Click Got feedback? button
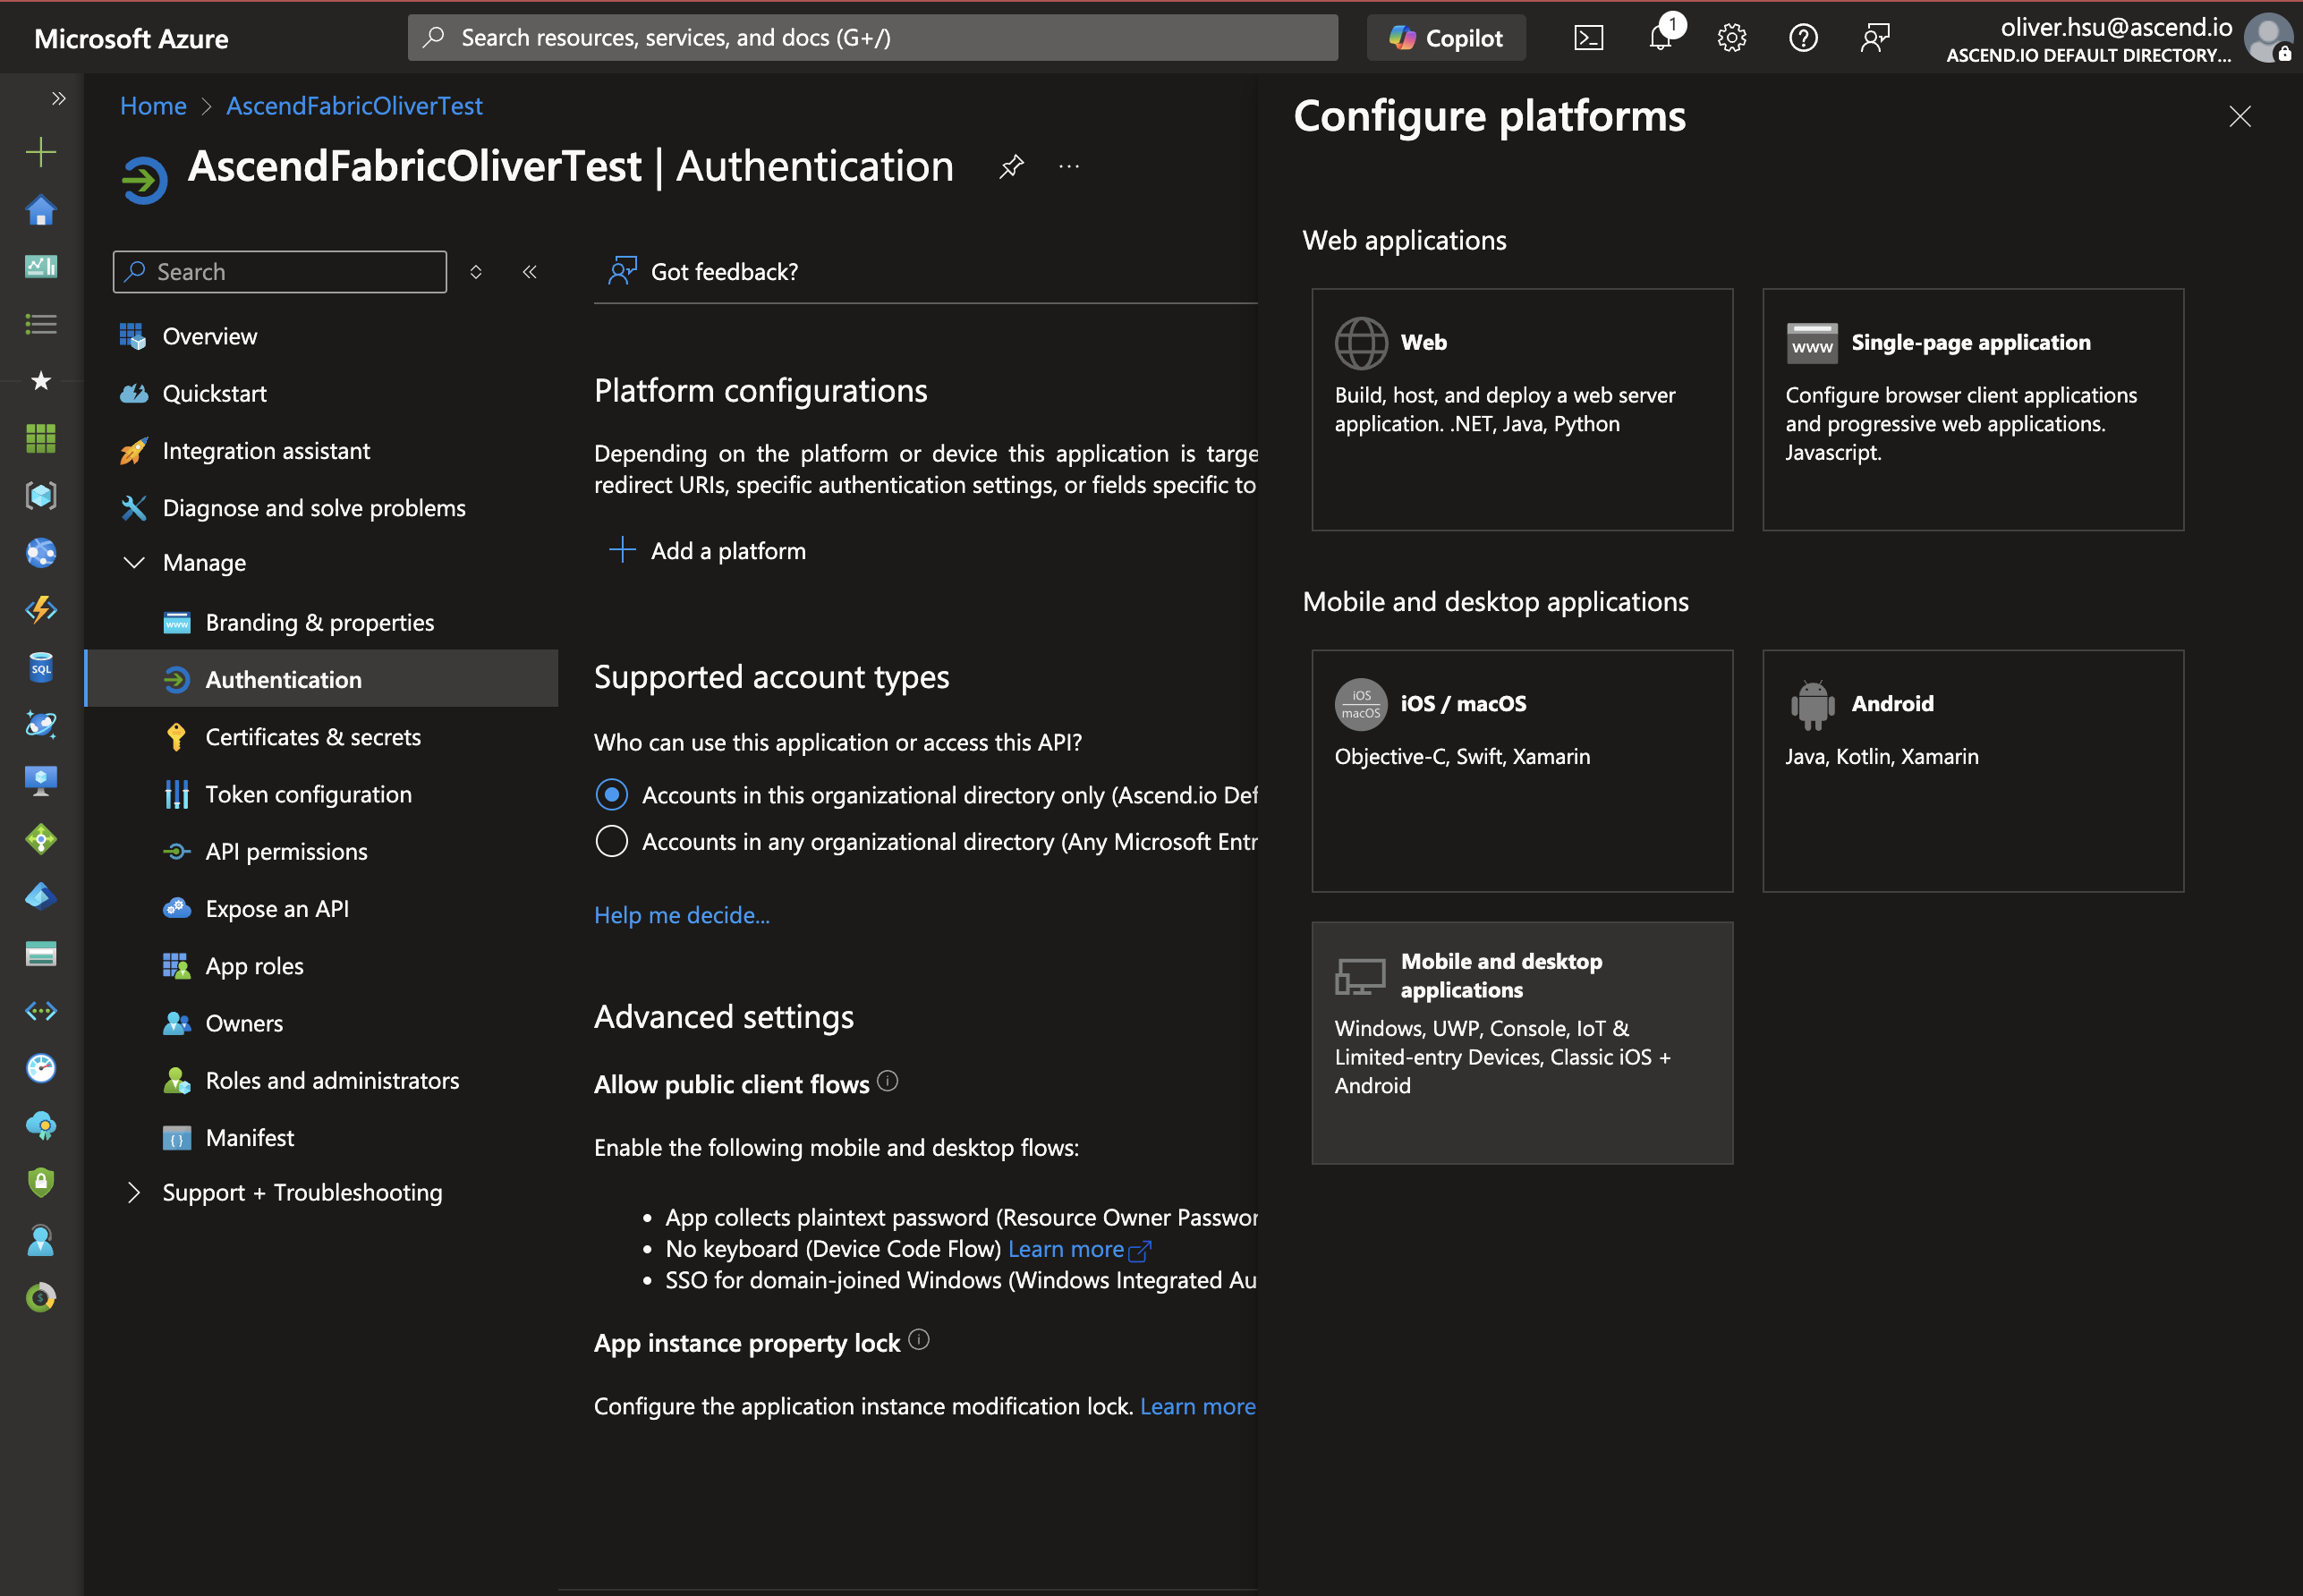The width and height of the screenshot is (2303, 1596). 703,271
